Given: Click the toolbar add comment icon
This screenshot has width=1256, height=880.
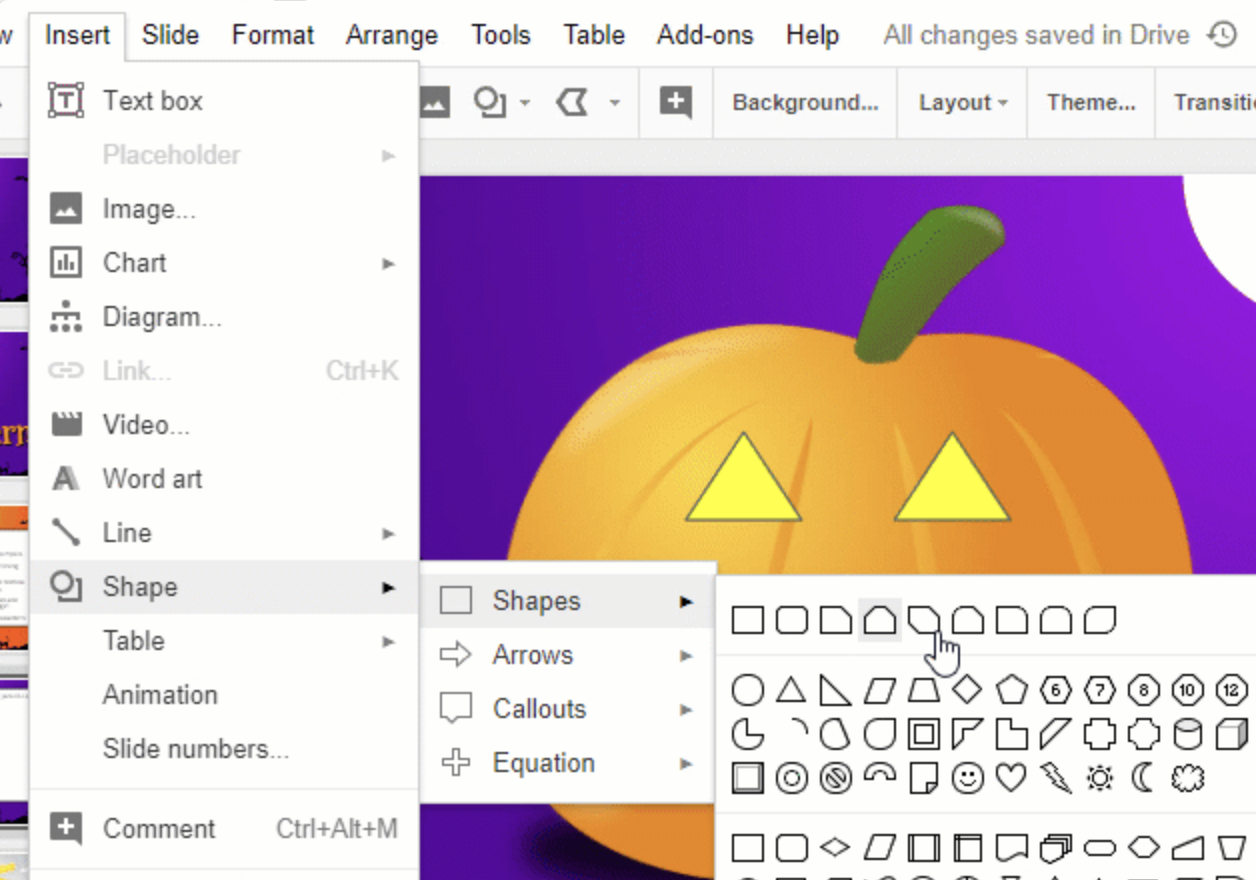Looking at the screenshot, I should pos(676,102).
